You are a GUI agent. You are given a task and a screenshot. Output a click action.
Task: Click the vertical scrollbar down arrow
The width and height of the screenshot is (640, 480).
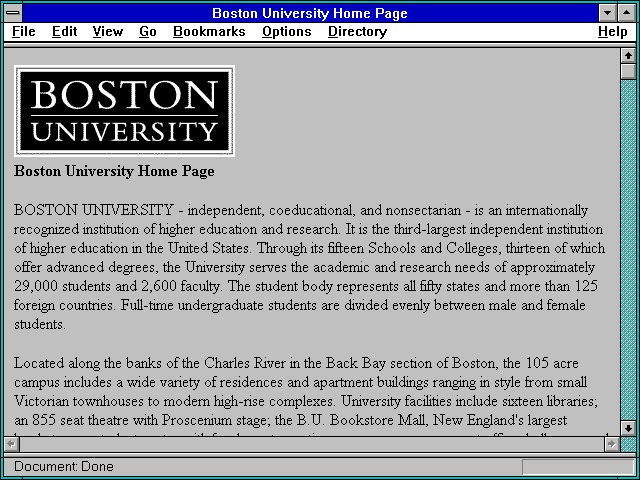point(628,428)
